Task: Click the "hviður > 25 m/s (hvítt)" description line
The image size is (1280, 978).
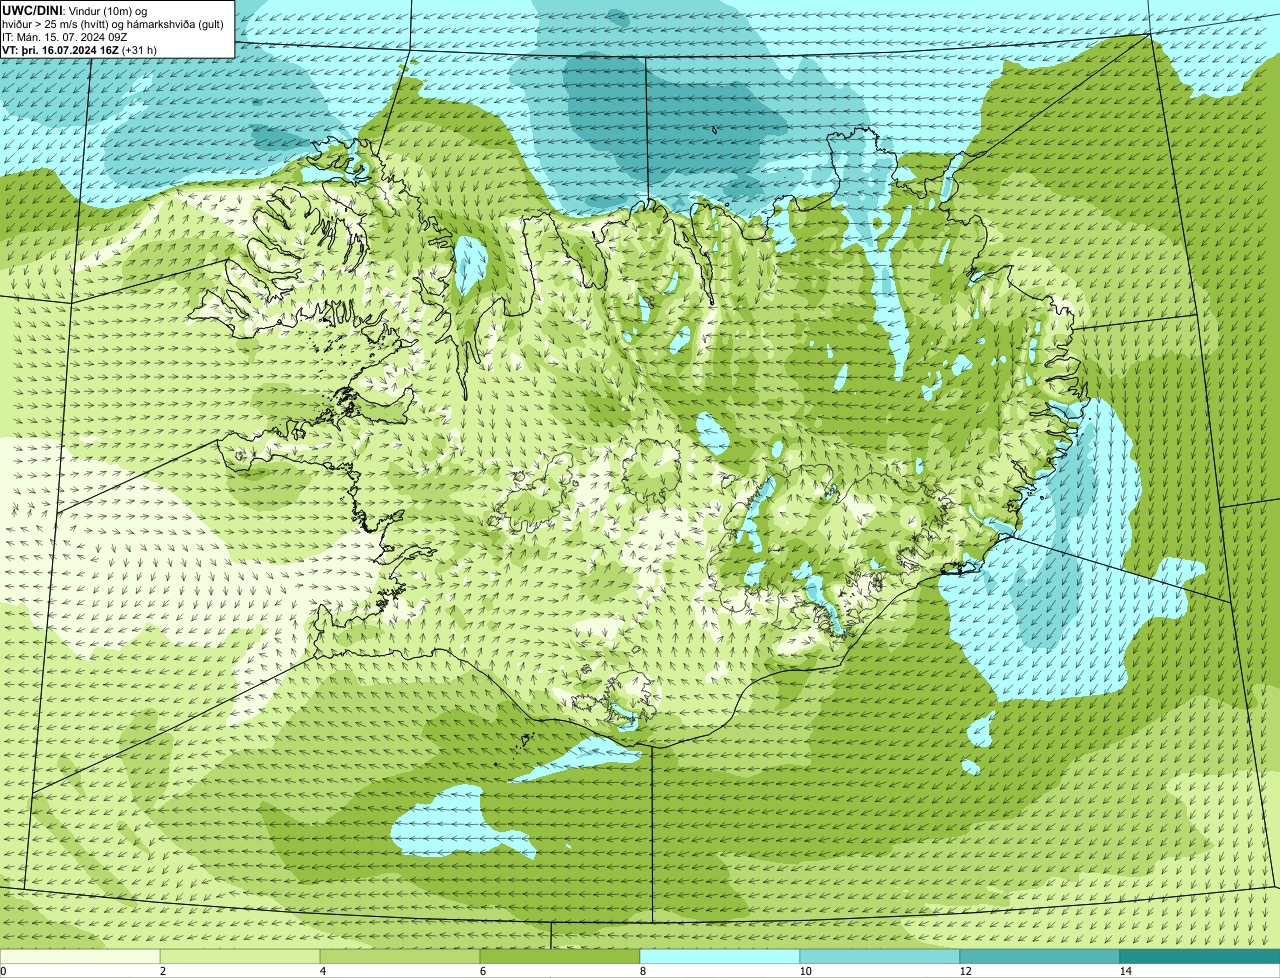Action: point(112,23)
